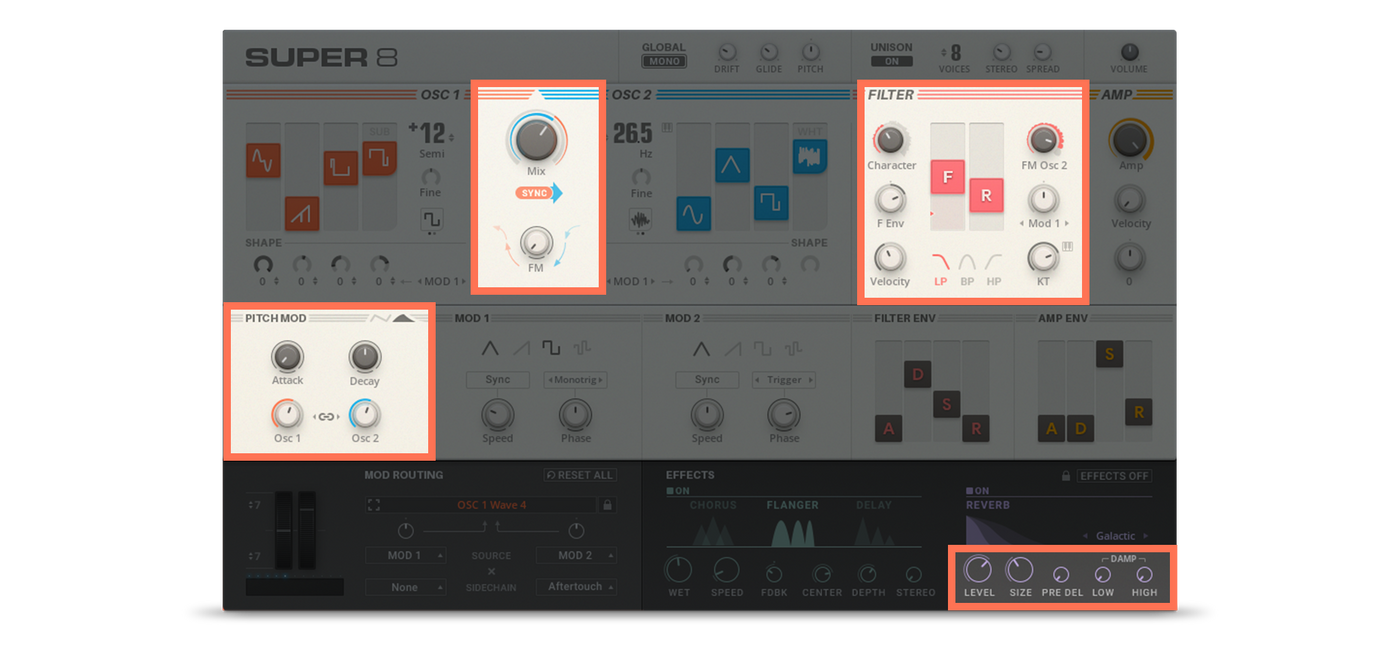Choose MOD 2 triangle LFO shape
Image resolution: width=1400 pixels, height=655 pixels.
[x=701, y=349]
